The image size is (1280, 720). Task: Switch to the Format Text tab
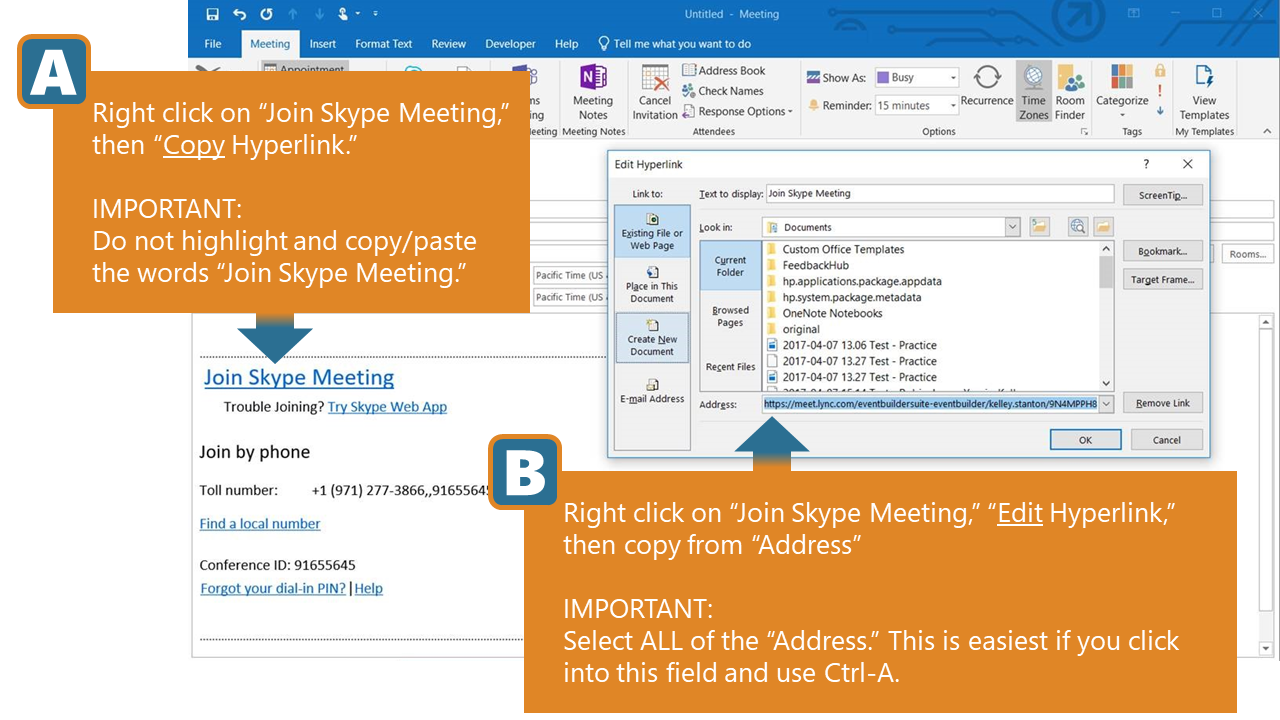384,44
